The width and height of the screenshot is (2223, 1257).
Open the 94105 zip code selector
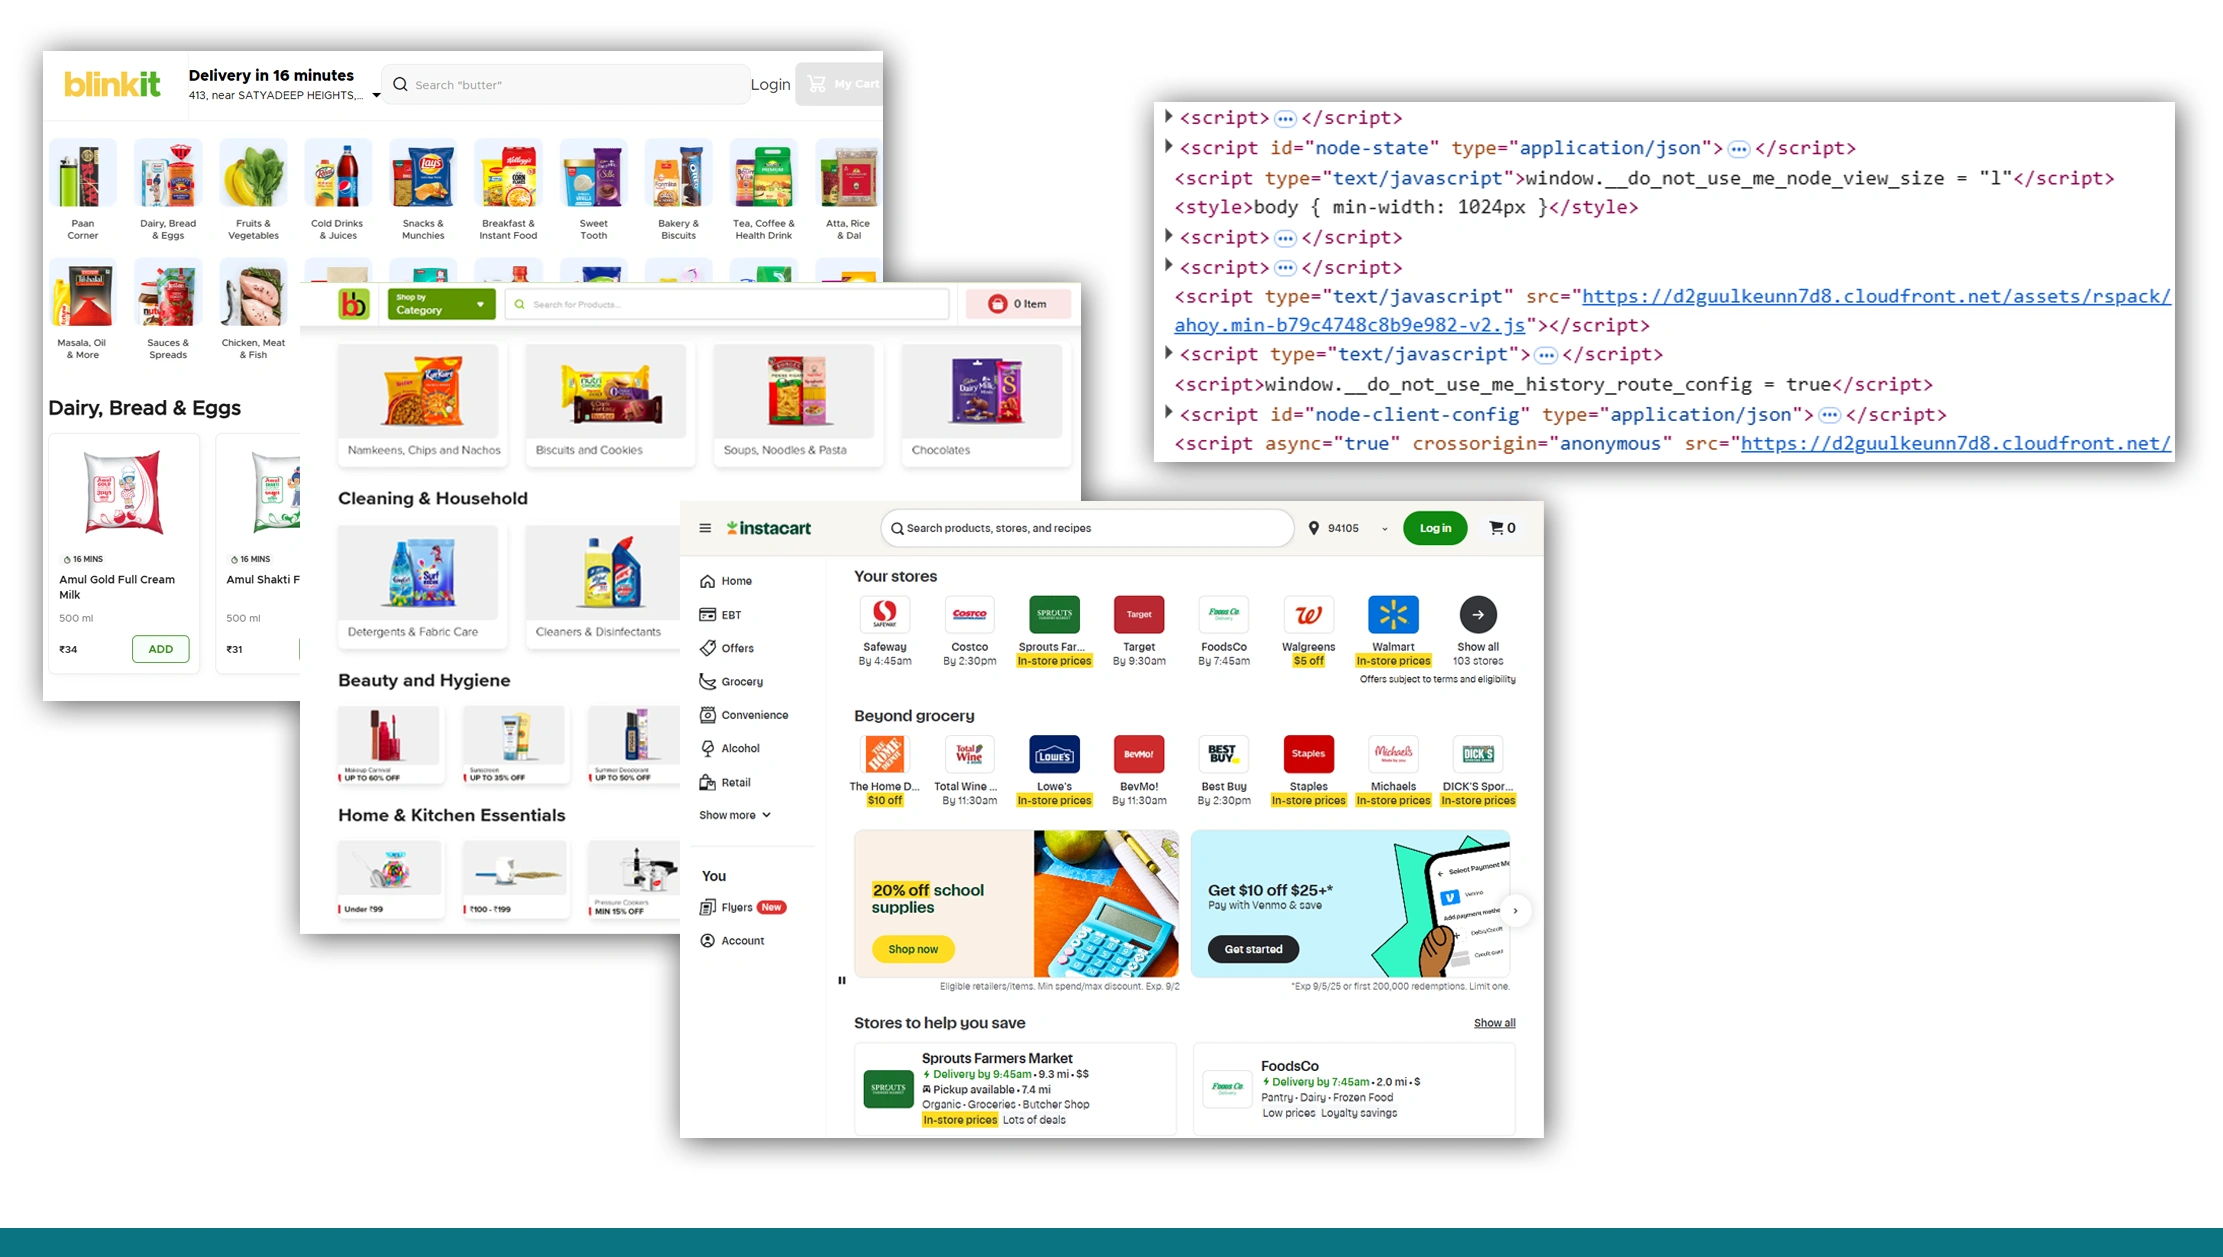tap(1345, 527)
